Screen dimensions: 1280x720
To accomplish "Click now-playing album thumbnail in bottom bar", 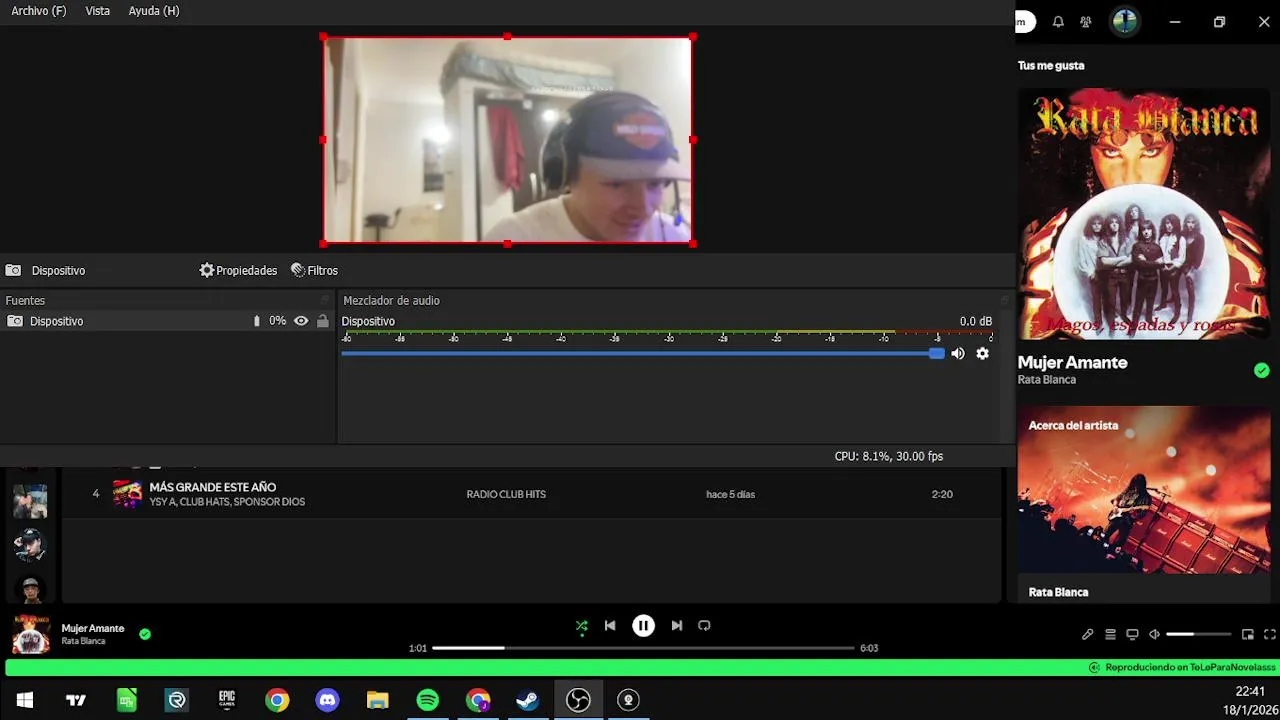I will [x=31, y=634].
